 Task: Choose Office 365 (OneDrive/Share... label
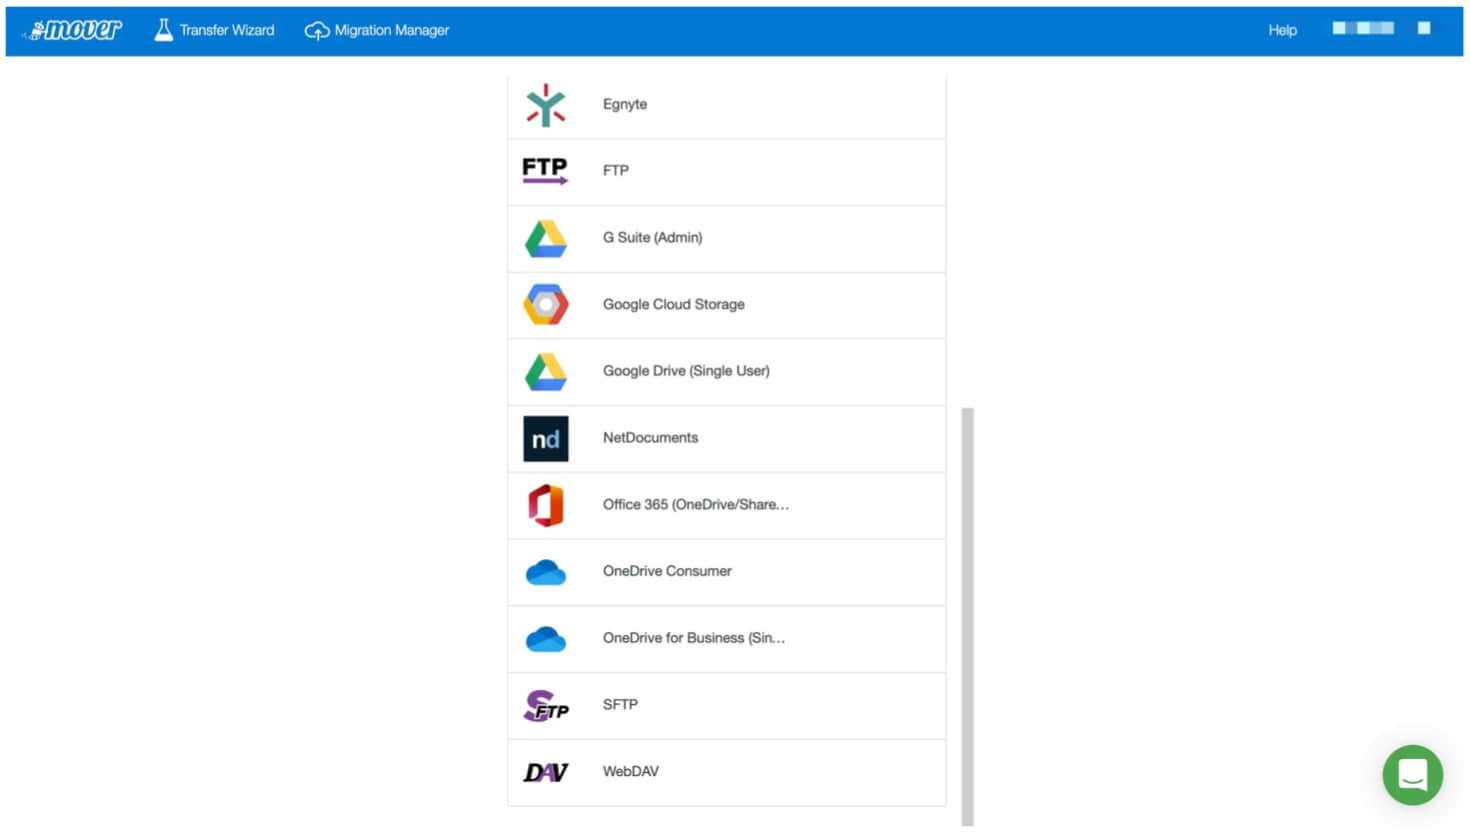(x=696, y=505)
